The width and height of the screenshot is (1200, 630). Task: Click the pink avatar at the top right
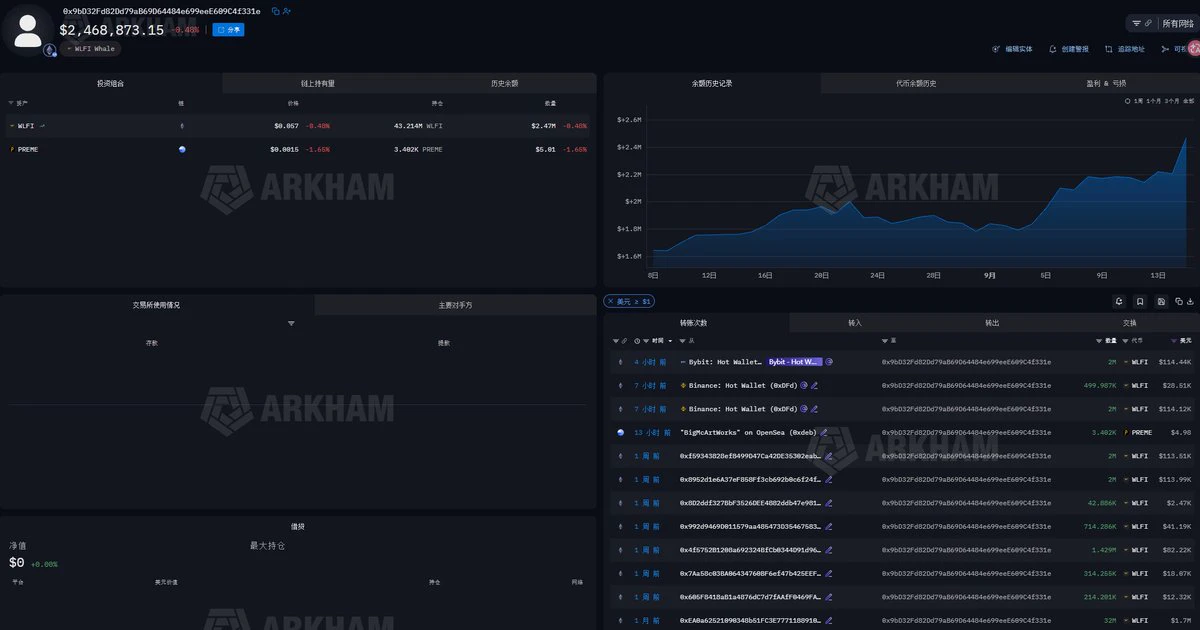point(1193,49)
